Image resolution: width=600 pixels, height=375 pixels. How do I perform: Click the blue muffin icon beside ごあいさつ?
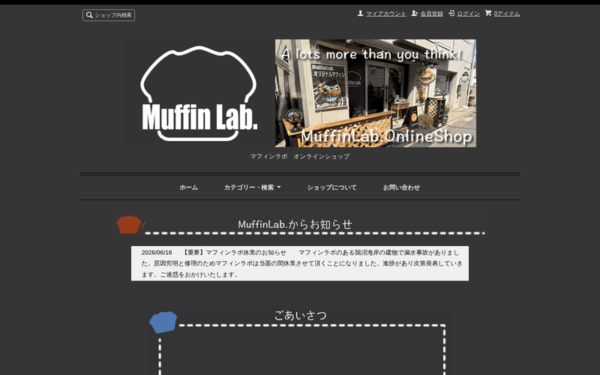click(x=163, y=322)
